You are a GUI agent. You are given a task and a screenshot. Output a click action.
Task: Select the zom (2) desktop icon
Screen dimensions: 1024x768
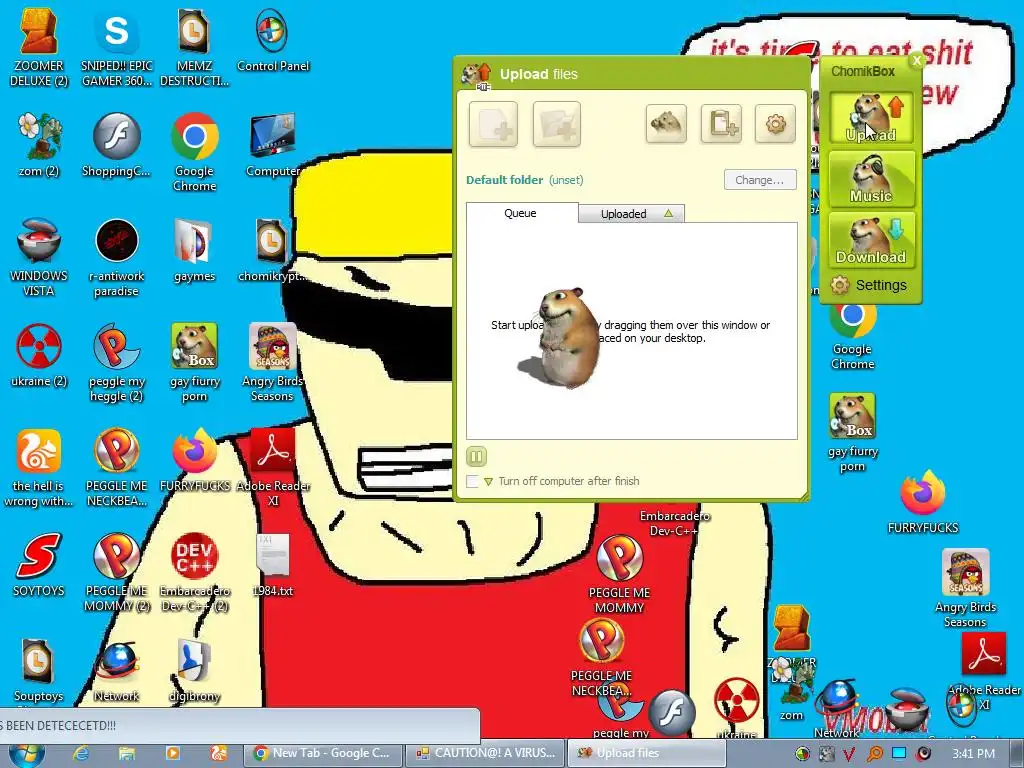click(x=39, y=145)
